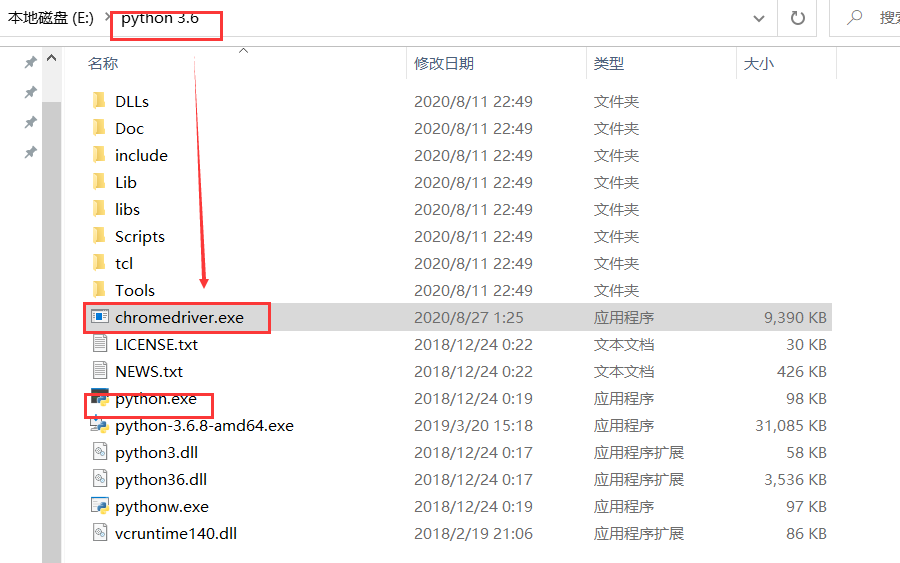
Task: Click the sort arrow above the column headers
Action: click(243, 51)
